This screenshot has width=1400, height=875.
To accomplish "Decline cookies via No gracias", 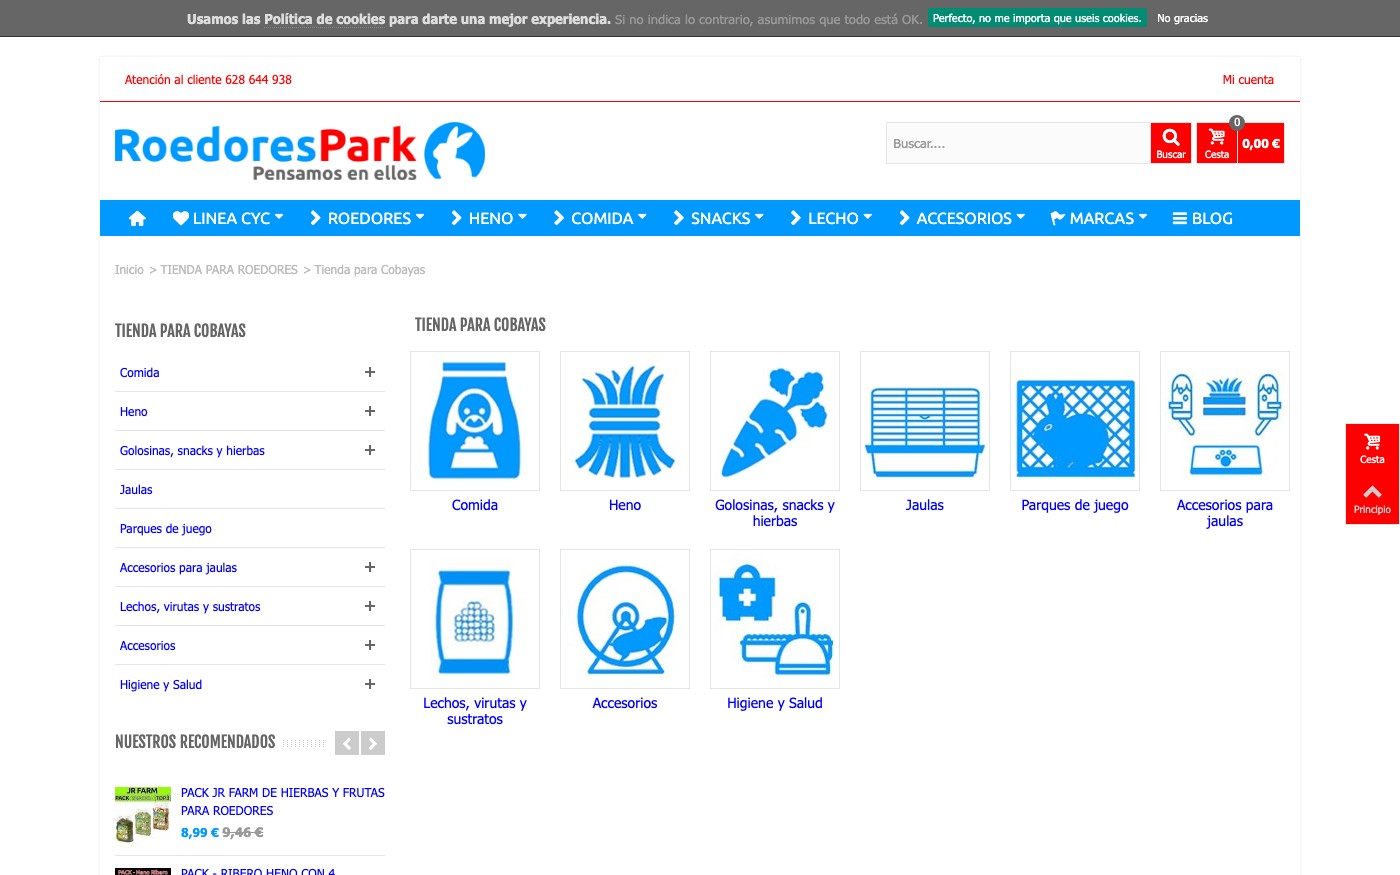I will (1182, 18).
